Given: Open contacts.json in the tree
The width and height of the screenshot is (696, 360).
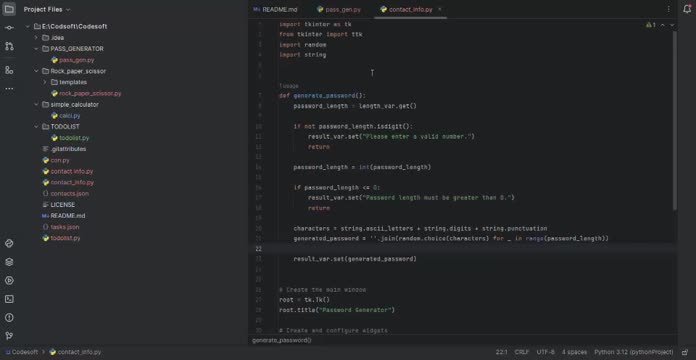Looking at the screenshot, I should click(69, 194).
